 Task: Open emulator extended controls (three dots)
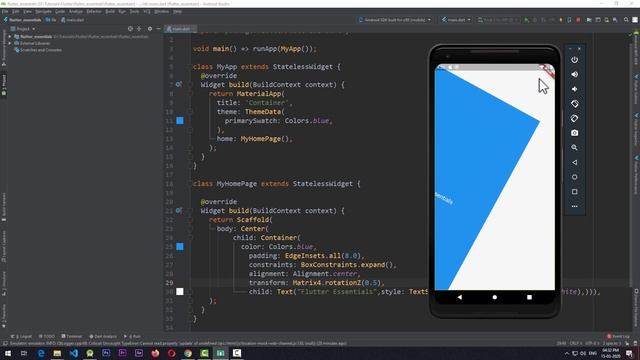[x=574, y=207]
